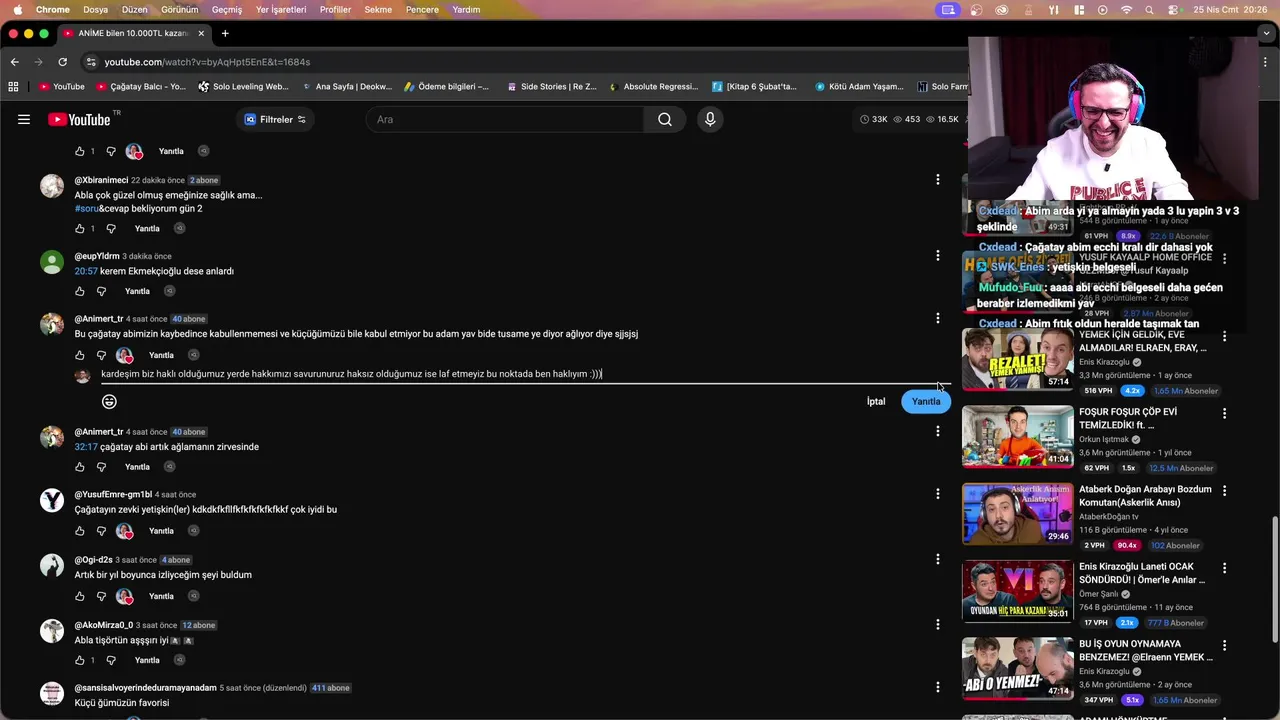Open @YusufEmre-gm1bl's Y avatar

[52, 500]
